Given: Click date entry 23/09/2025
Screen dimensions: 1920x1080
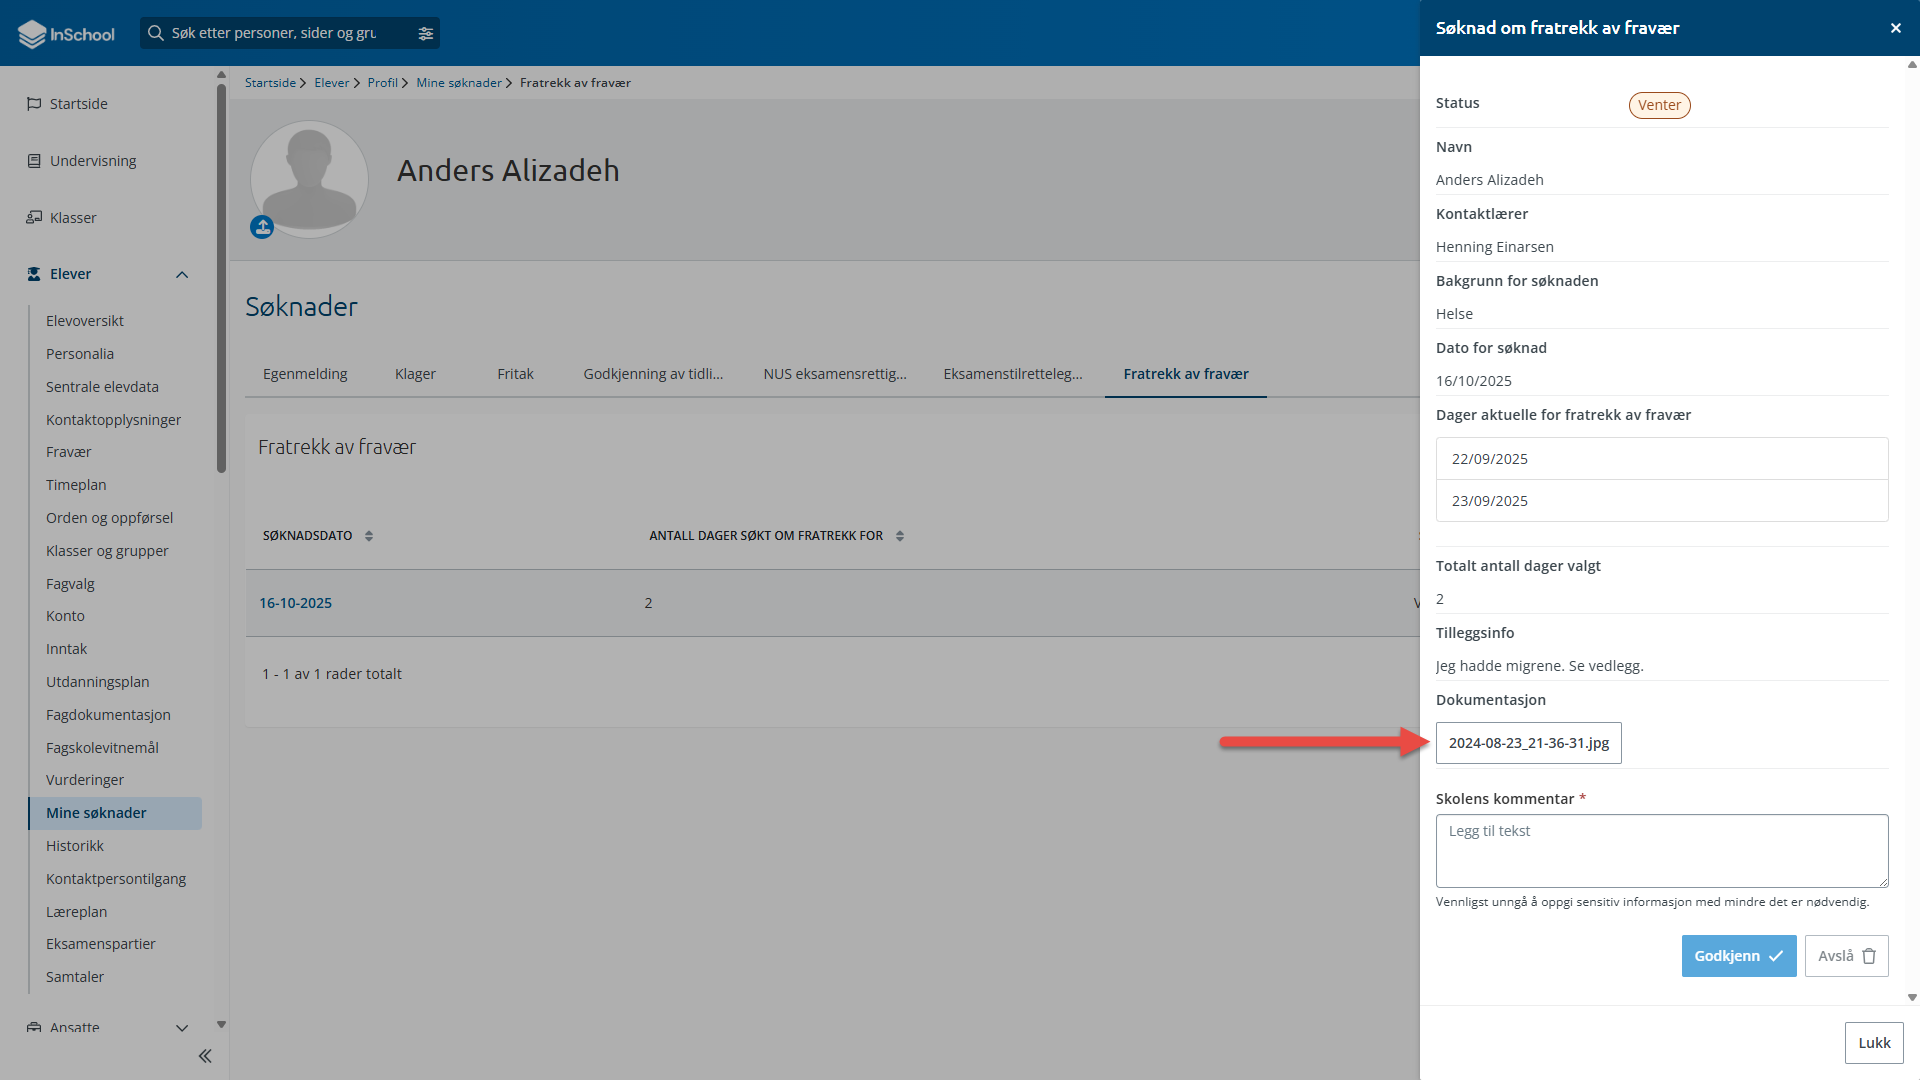Looking at the screenshot, I should pyautogui.click(x=1662, y=501).
